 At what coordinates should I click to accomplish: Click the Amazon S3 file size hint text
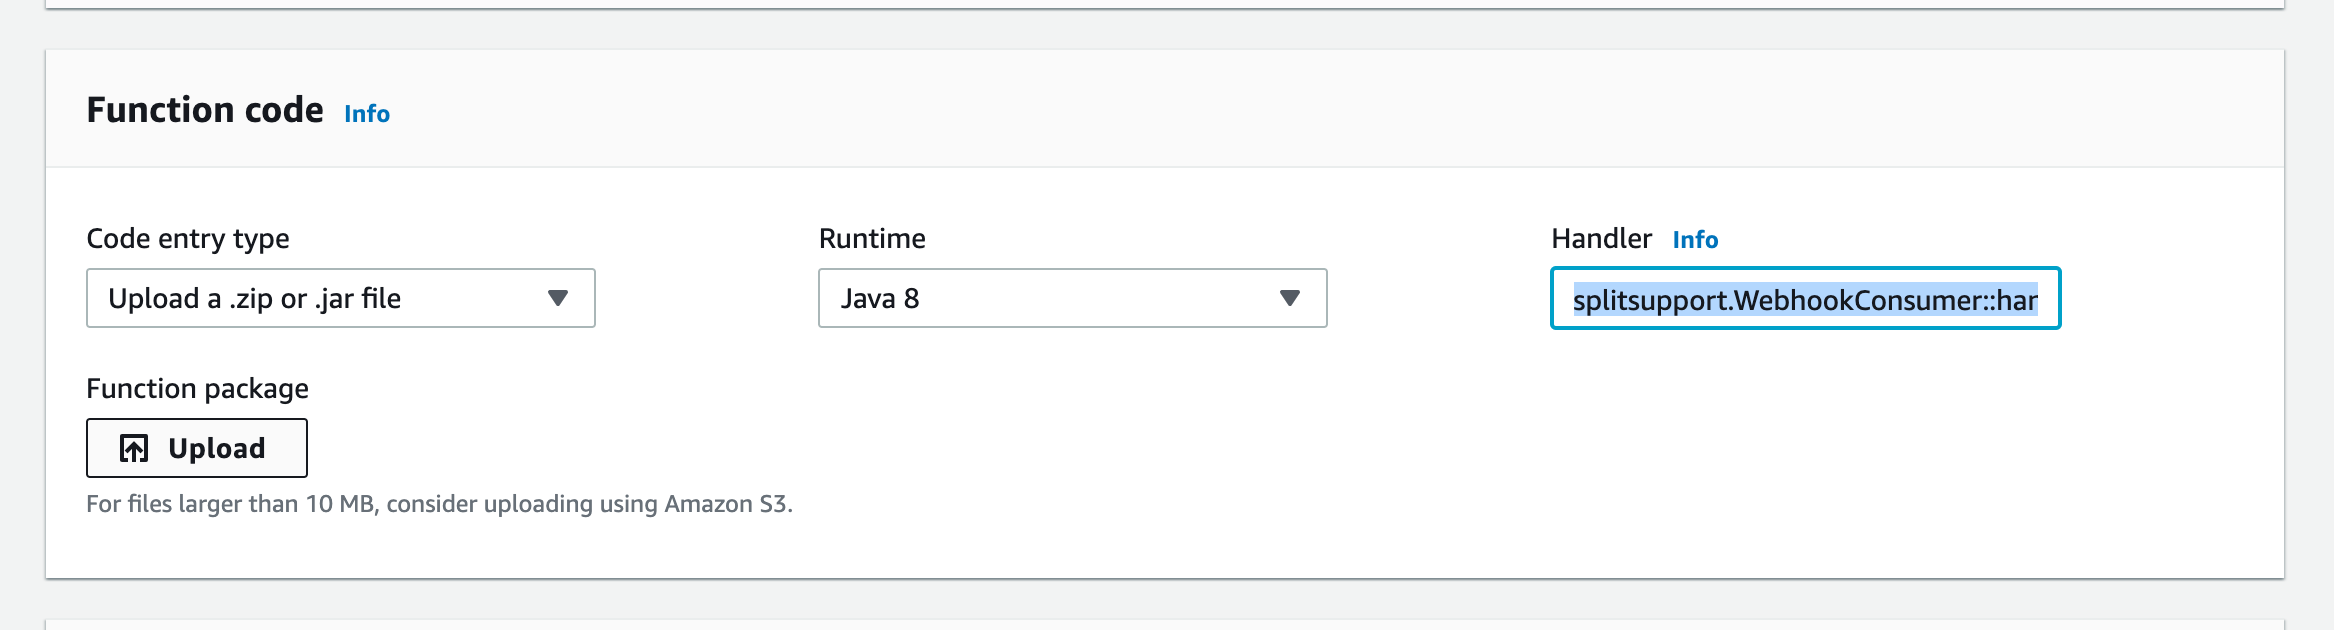[x=439, y=504]
